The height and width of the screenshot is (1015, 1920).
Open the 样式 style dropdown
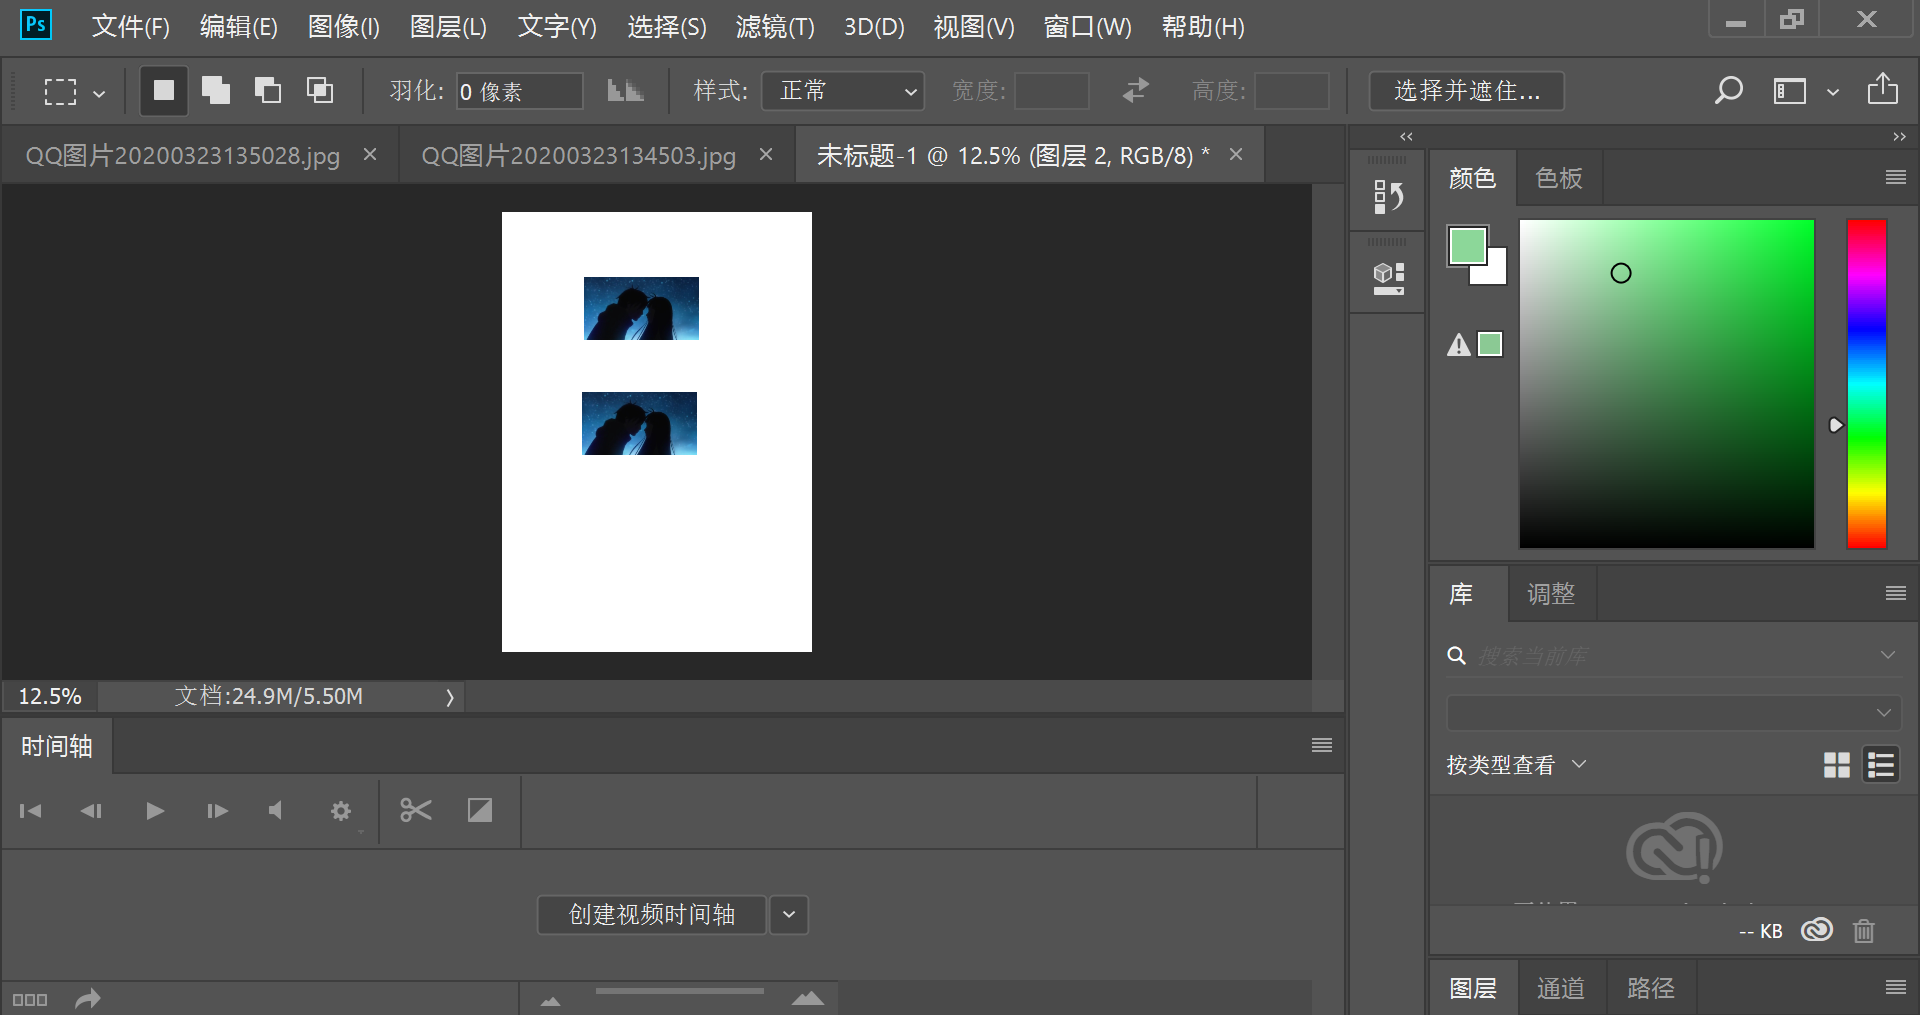[843, 91]
